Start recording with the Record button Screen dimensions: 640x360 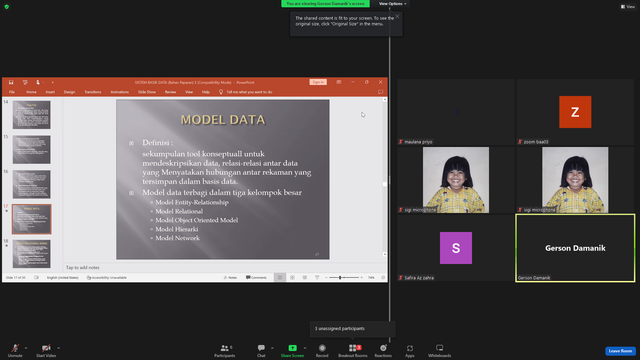click(322, 350)
